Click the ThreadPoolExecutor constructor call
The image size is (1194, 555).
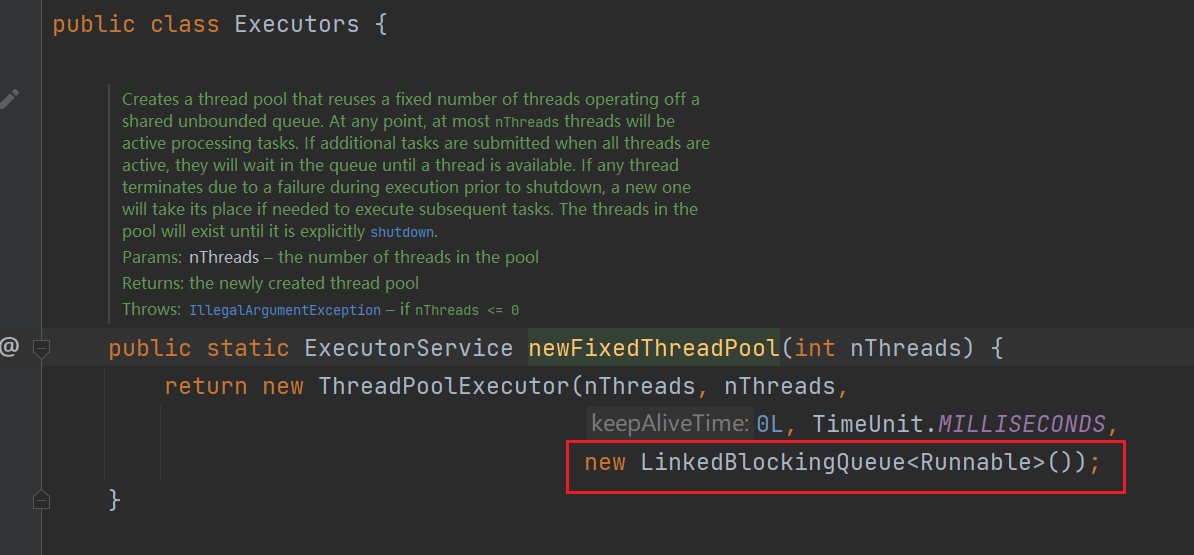(x=442, y=386)
